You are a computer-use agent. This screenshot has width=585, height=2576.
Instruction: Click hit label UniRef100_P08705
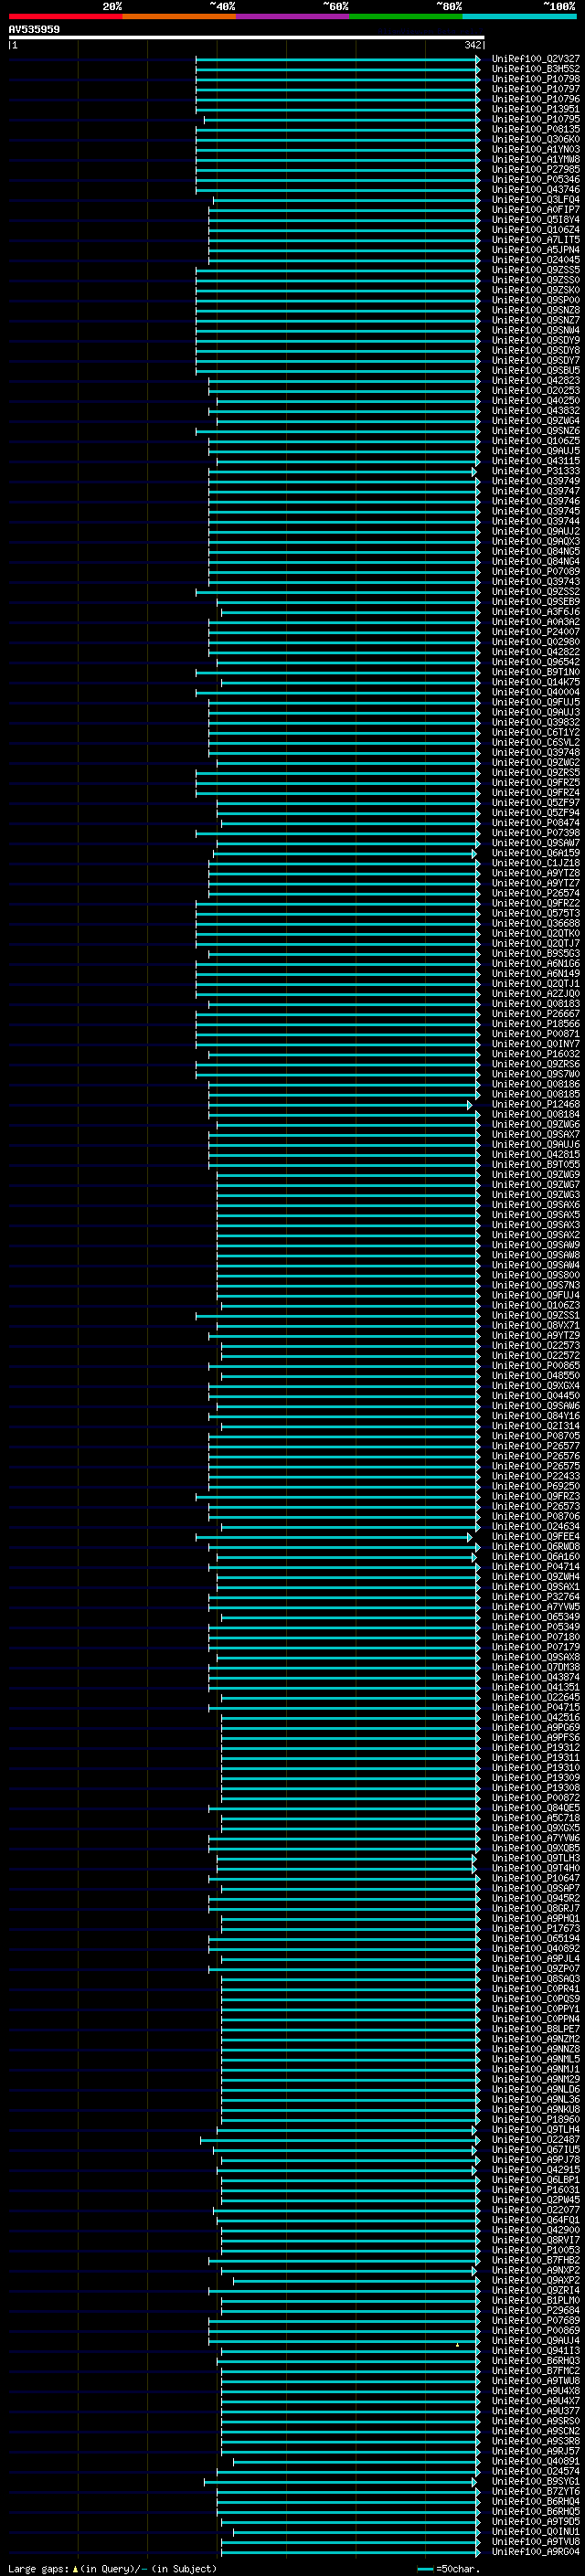click(536, 1436)
